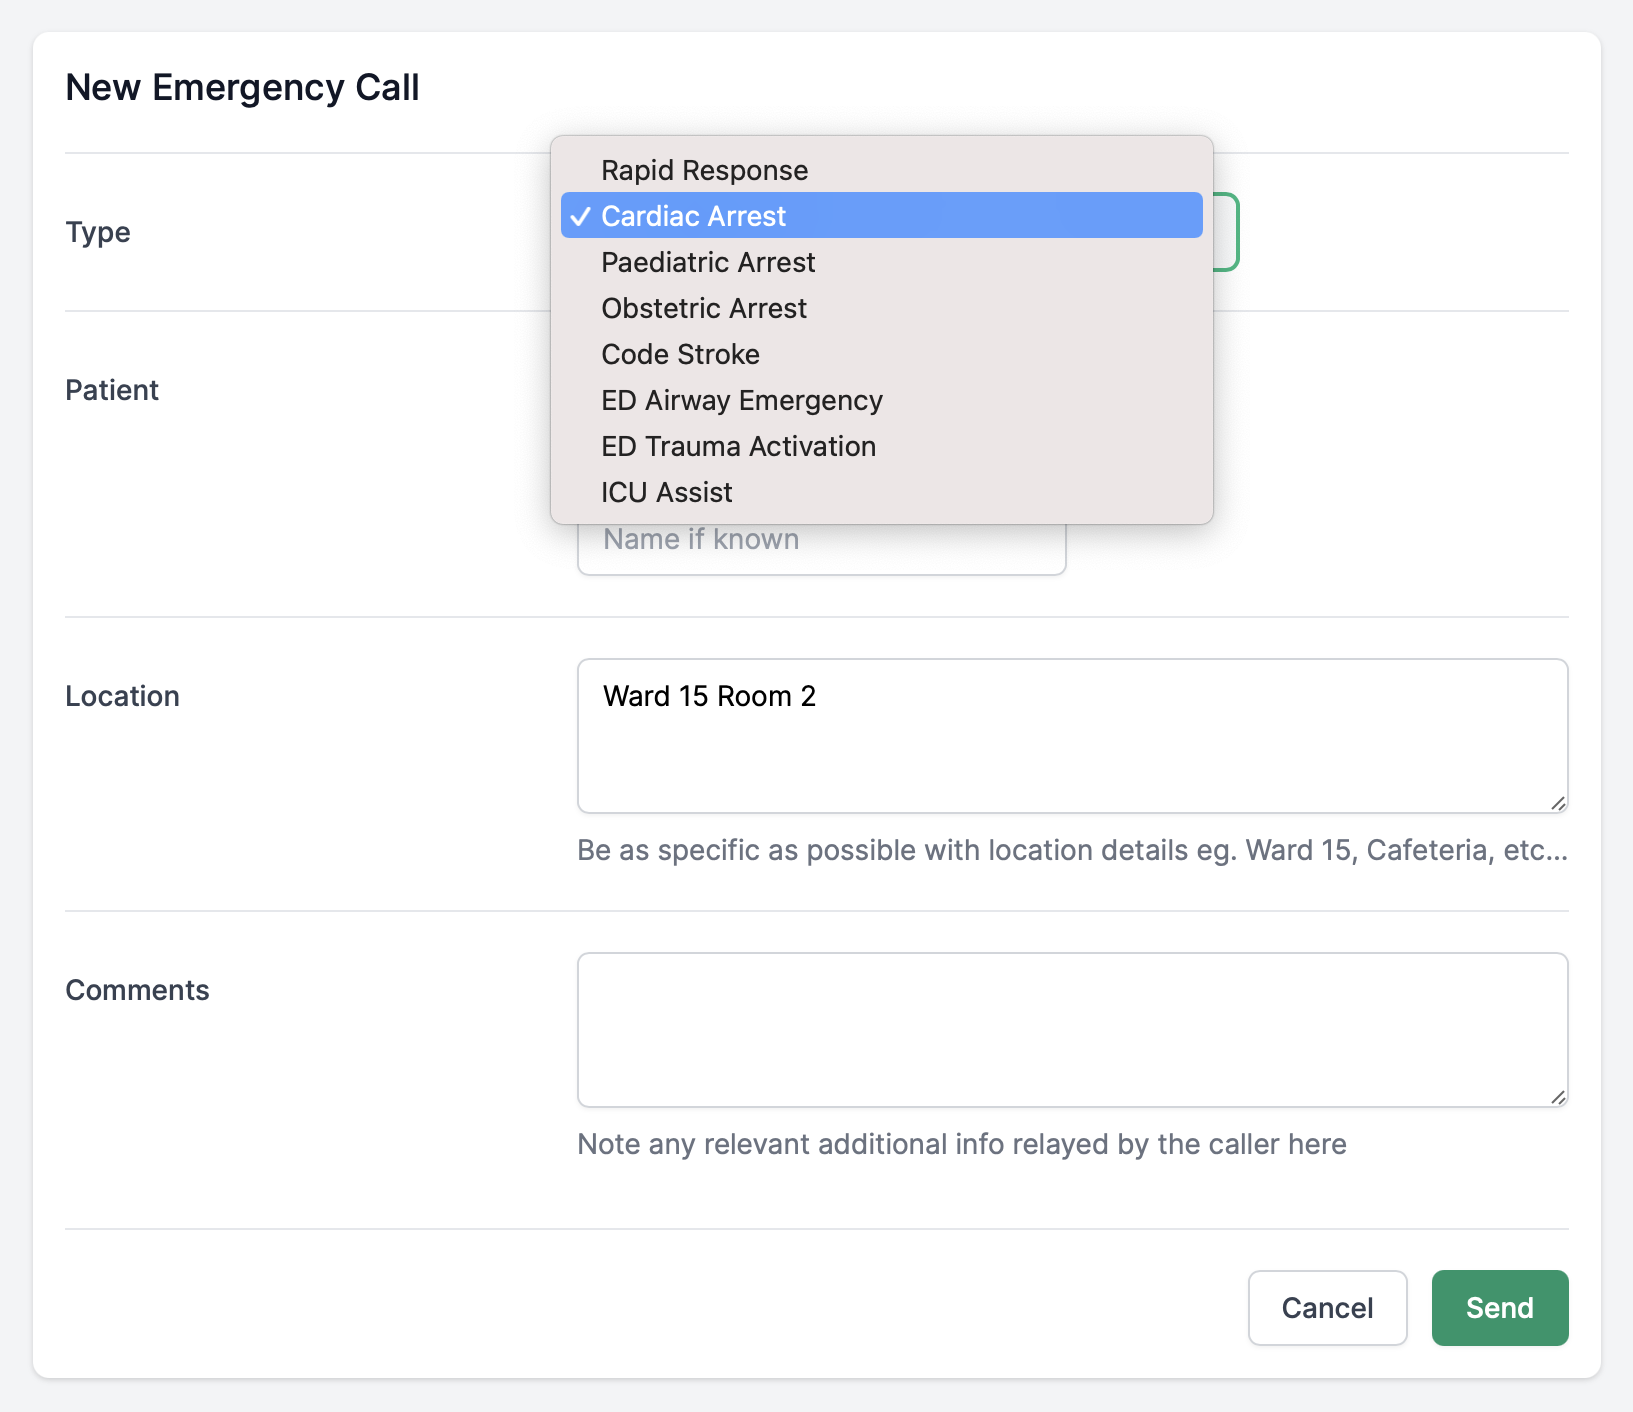Image resolution: width=1633 pixels, height=1412 pixels.
Task: Pick Paediatric Arrest as the call type
Action: [708, 262]
